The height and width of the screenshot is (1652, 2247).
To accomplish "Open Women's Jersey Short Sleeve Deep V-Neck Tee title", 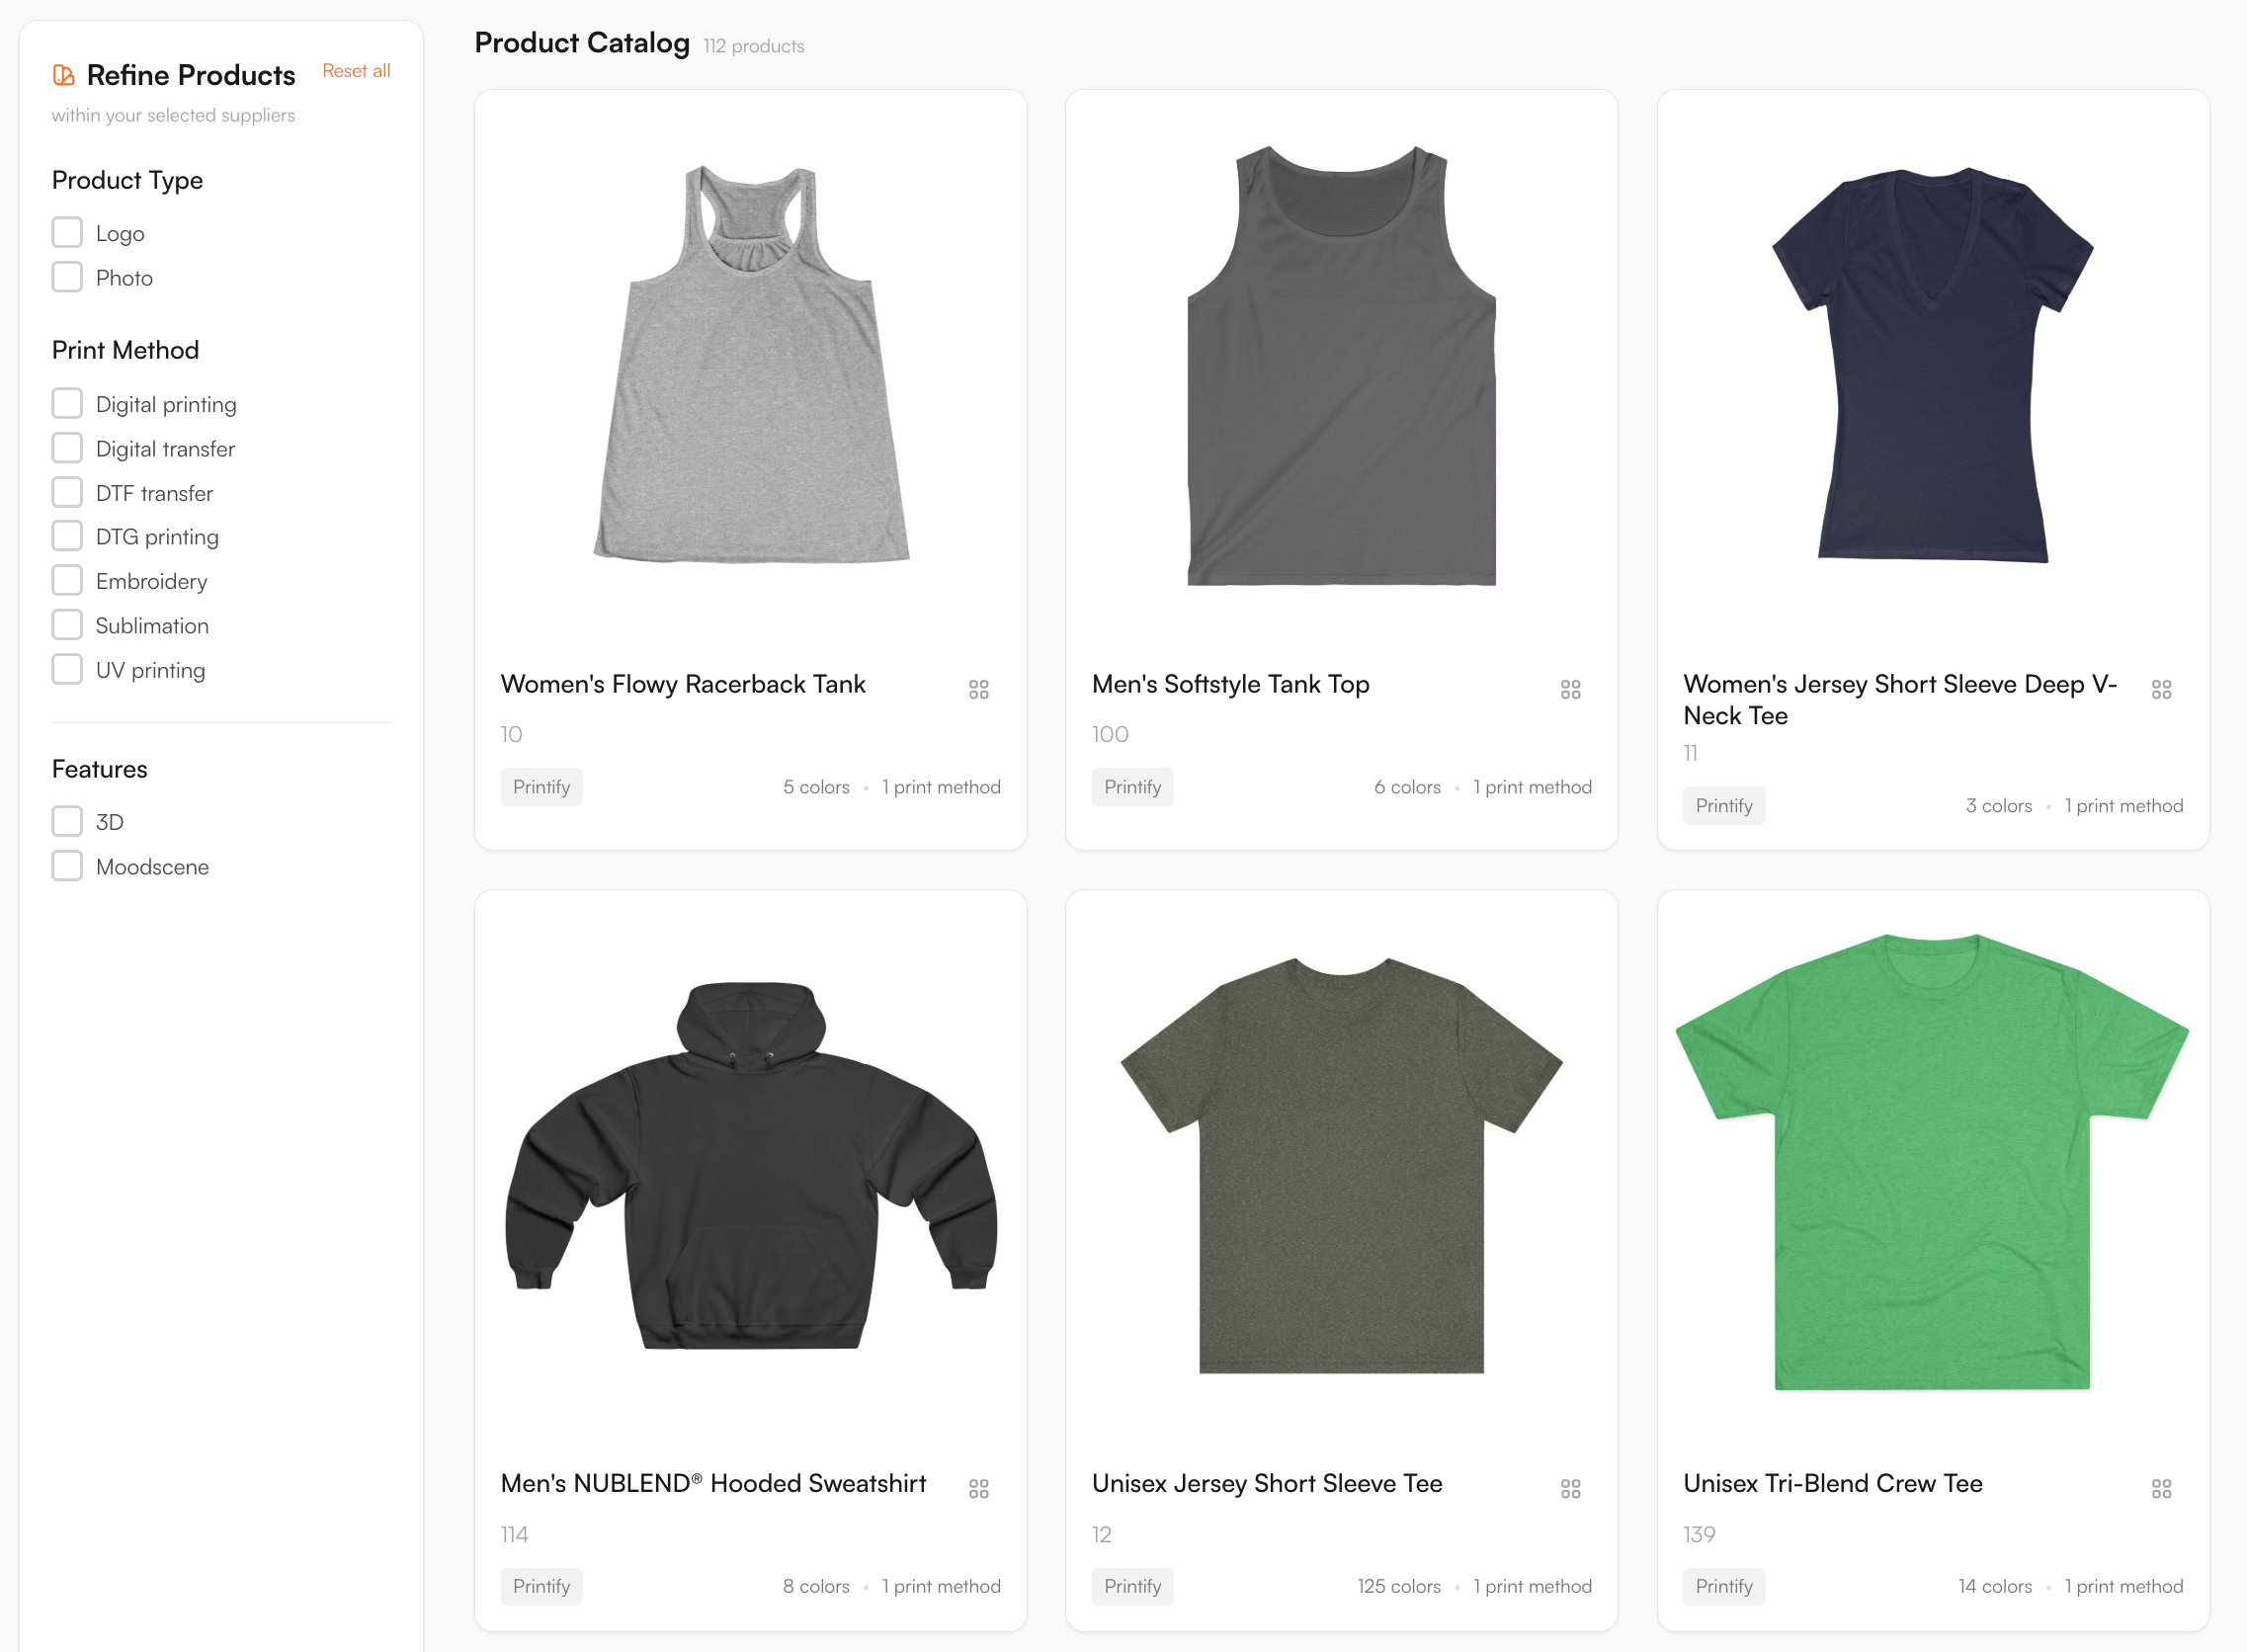I will coord(1900,700).
